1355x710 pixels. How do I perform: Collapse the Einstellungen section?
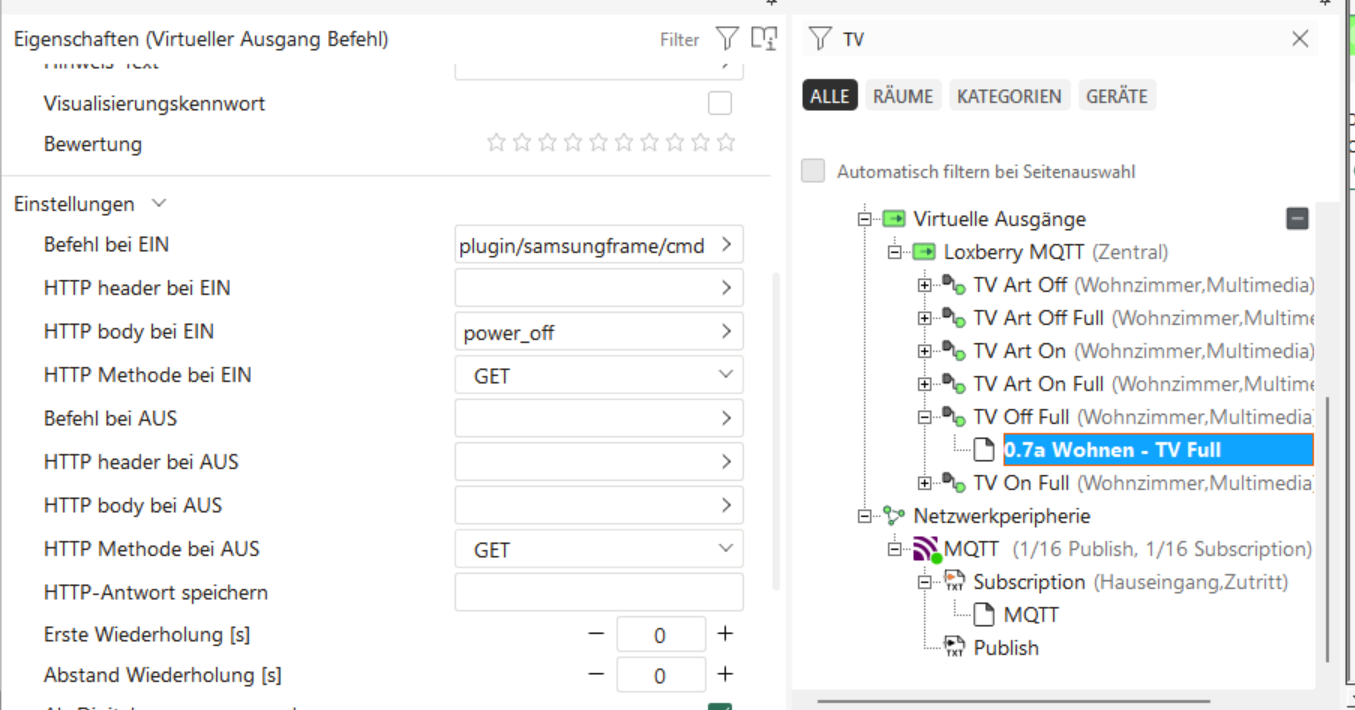(x=159, y=204)
